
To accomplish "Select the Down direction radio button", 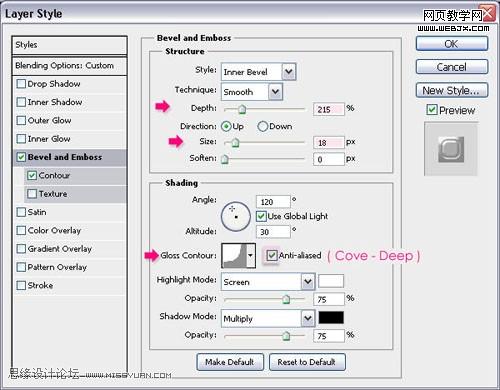I will [263, 126].
